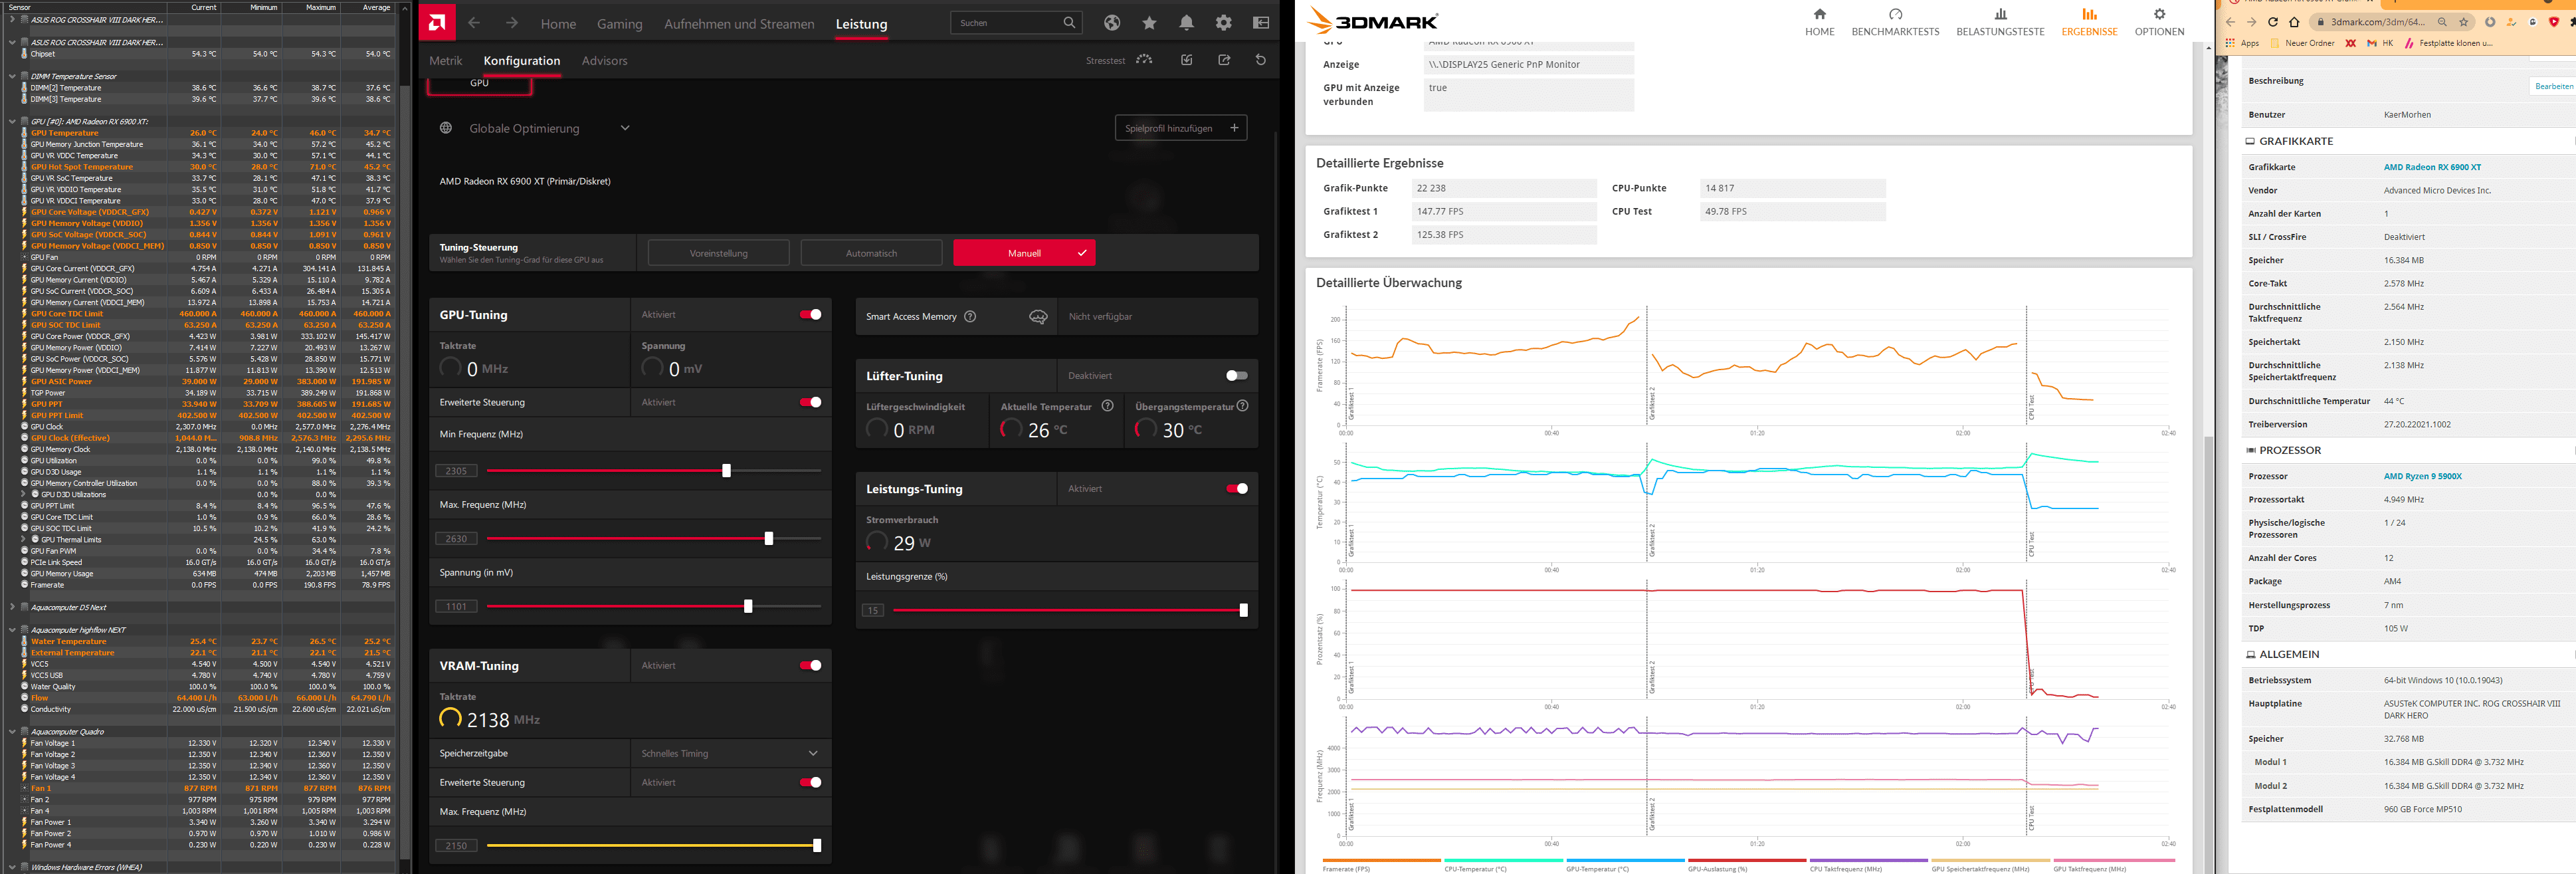
Task: Open the favorites star in Radeon Software
Action: pos(1149,22)
